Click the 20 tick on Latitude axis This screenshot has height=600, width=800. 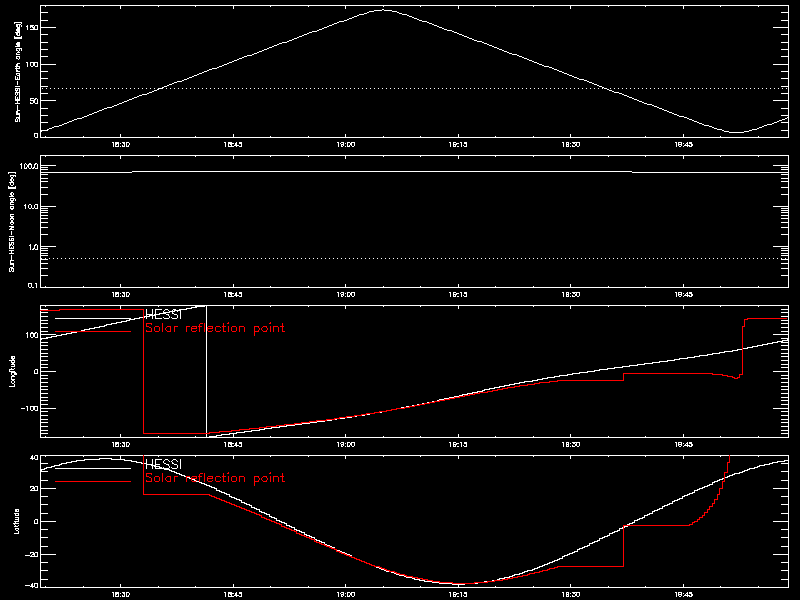click(x=34, y=489)
